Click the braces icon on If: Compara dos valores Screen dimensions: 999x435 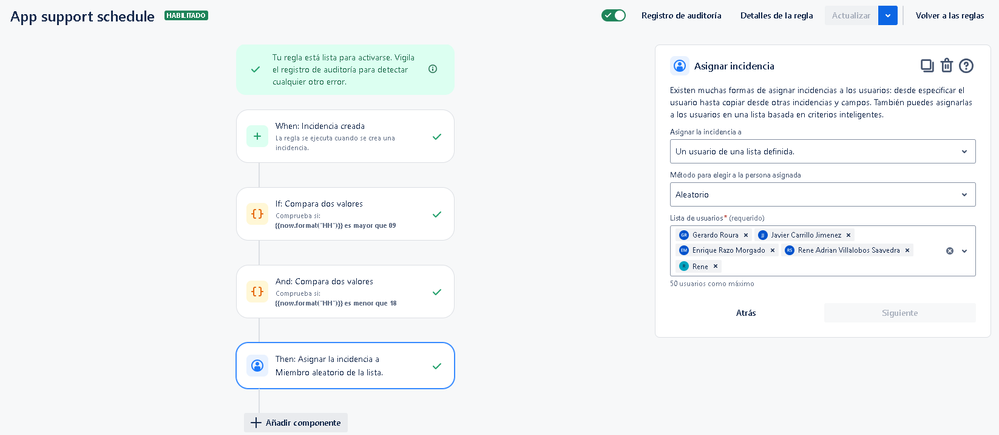tap(257, 214)
